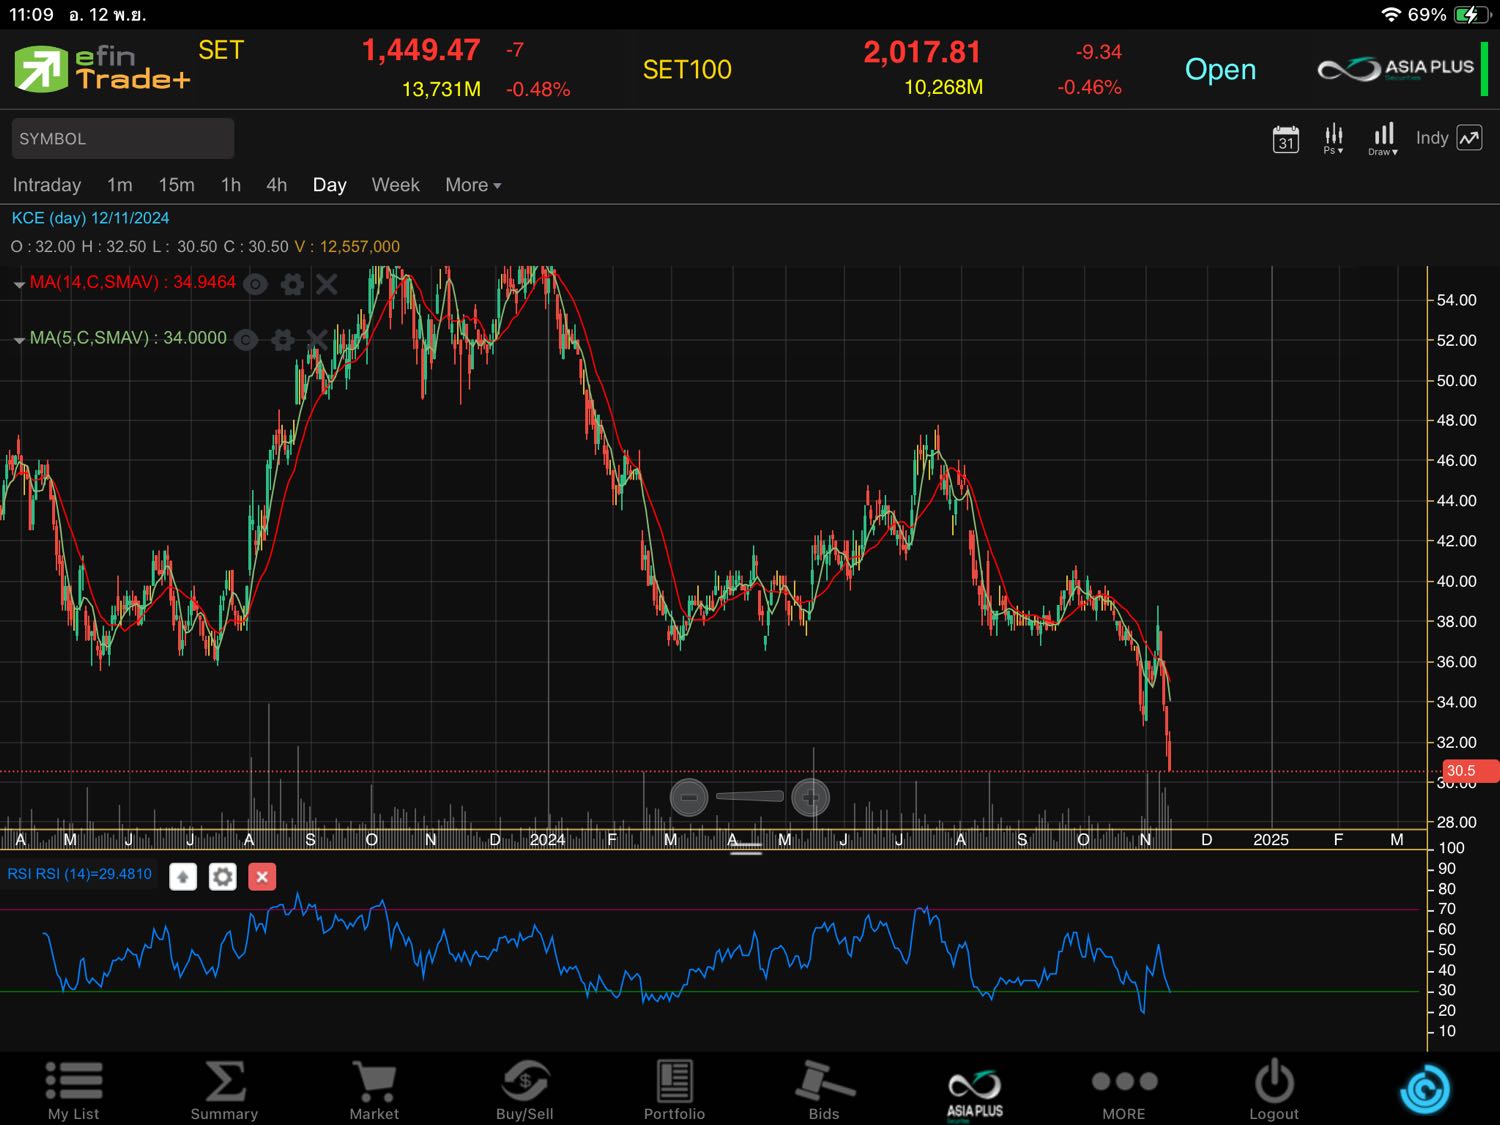Click the RSI (14)=29.4810 label
This screenshot has width=1500, height=1125.
coord(80,874)
